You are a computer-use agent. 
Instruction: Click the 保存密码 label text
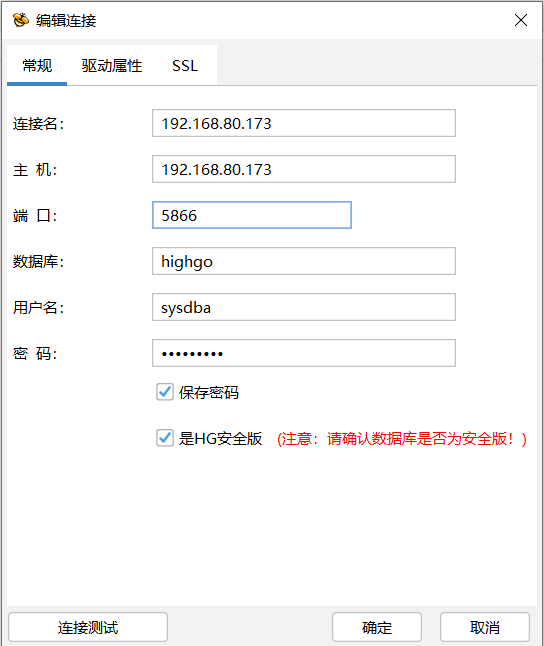[209, 393]
